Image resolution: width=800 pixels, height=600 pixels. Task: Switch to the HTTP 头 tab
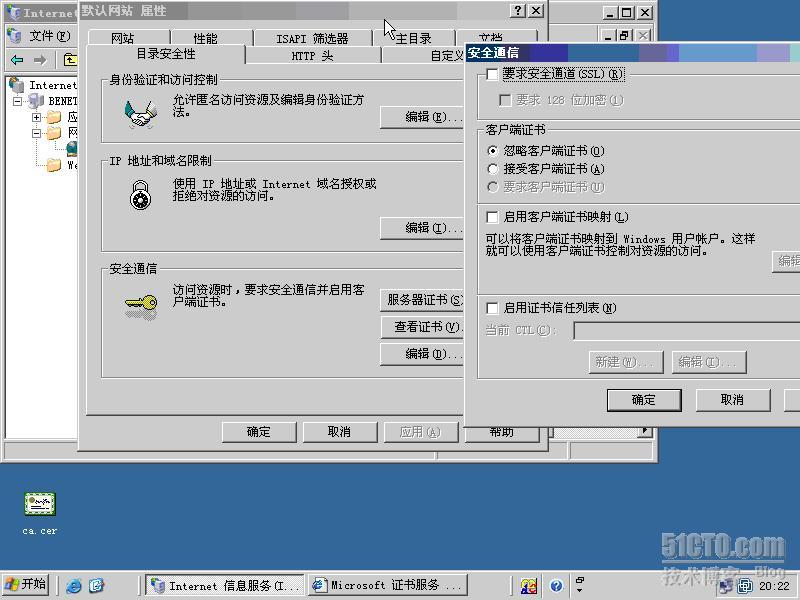[x=313, y=56]
